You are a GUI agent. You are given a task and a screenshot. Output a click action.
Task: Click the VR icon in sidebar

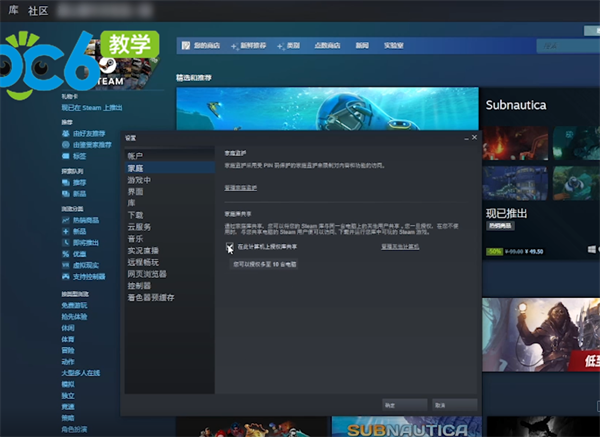(x=65, y=265)
